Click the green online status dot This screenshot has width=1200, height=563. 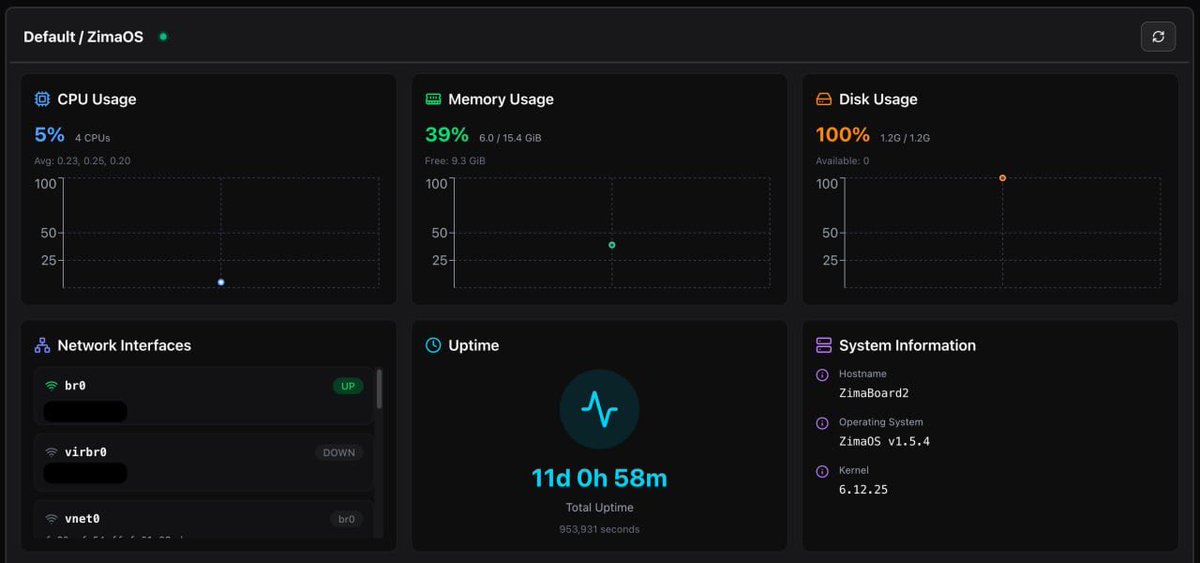(163, 37)
